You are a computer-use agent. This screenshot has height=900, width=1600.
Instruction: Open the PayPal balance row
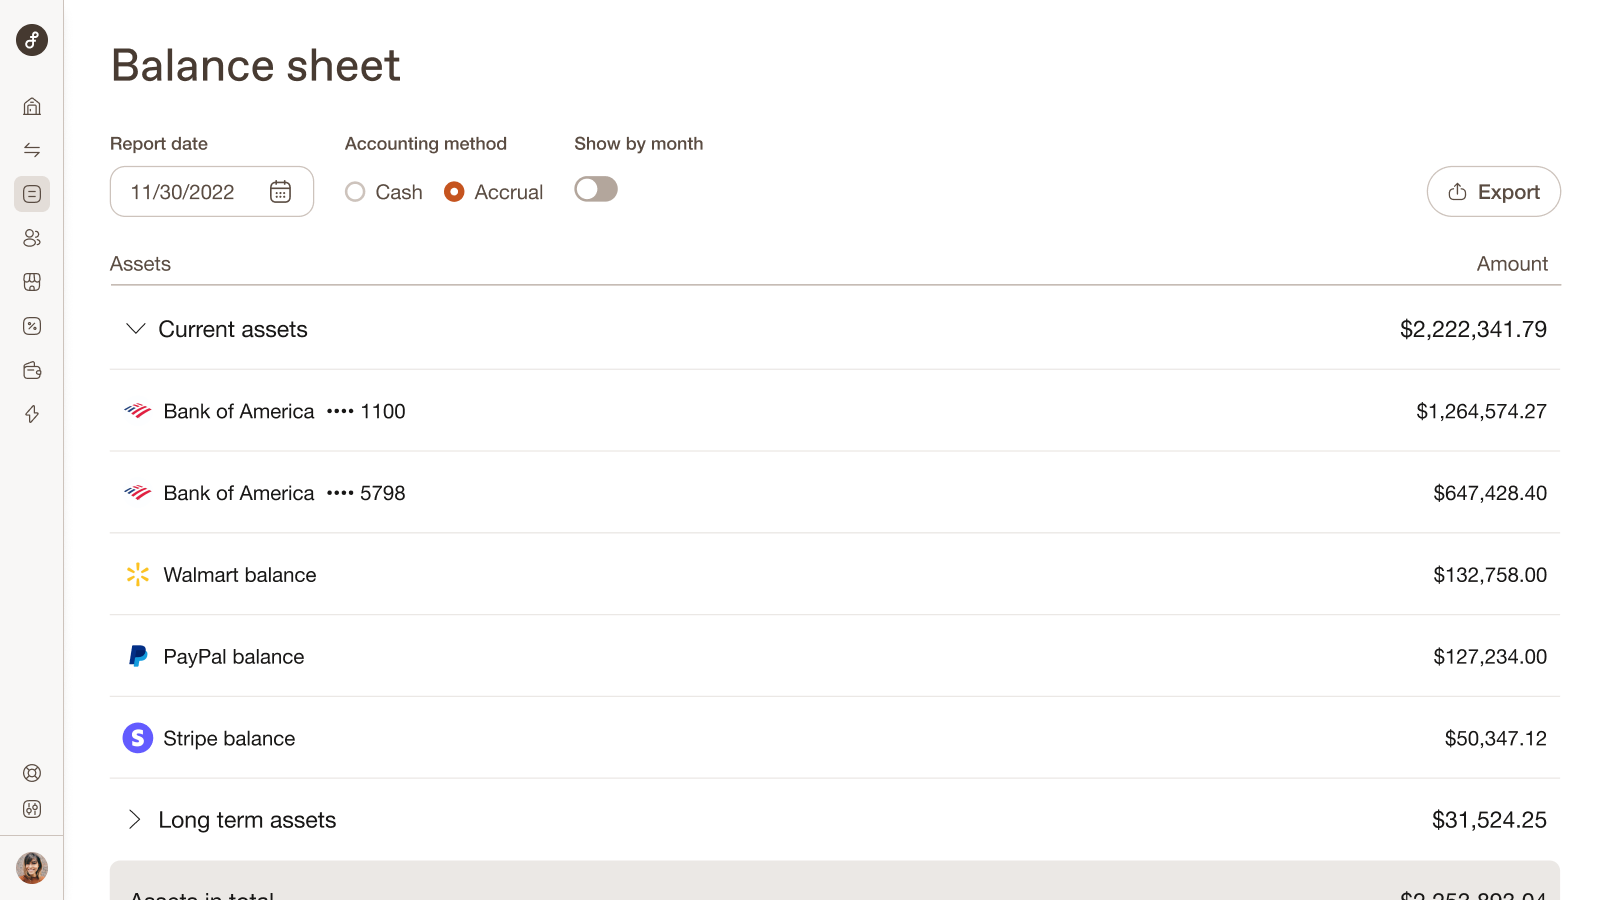click(234, 656)
